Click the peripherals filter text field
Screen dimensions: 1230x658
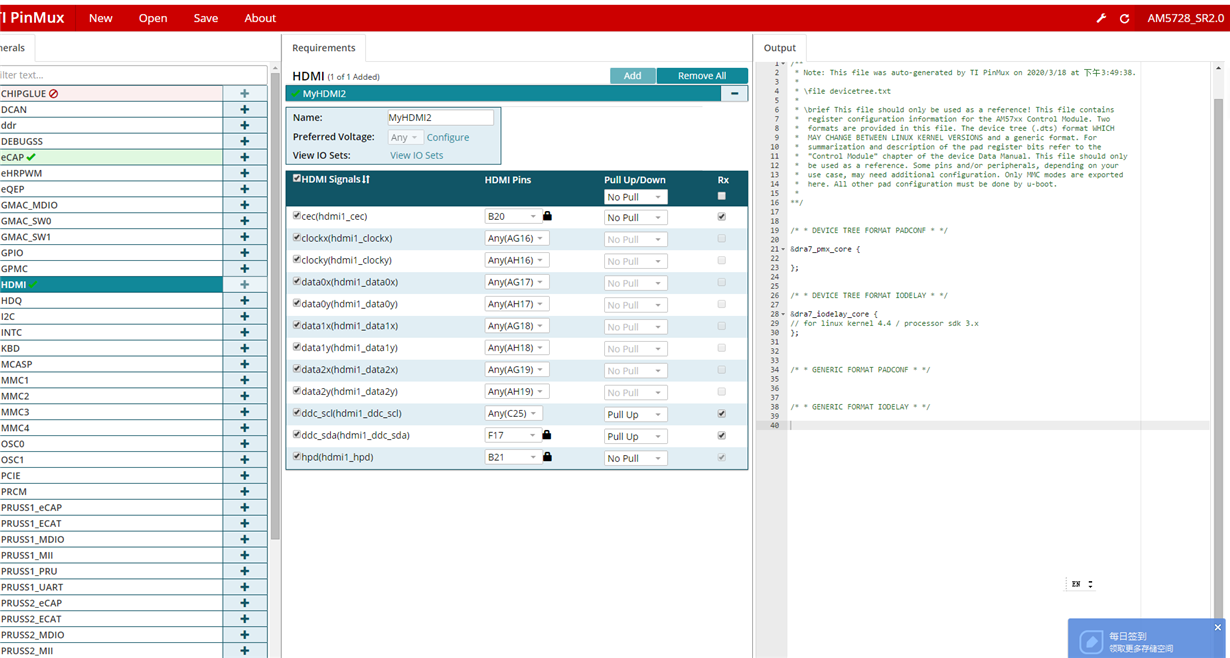point(133,75)
